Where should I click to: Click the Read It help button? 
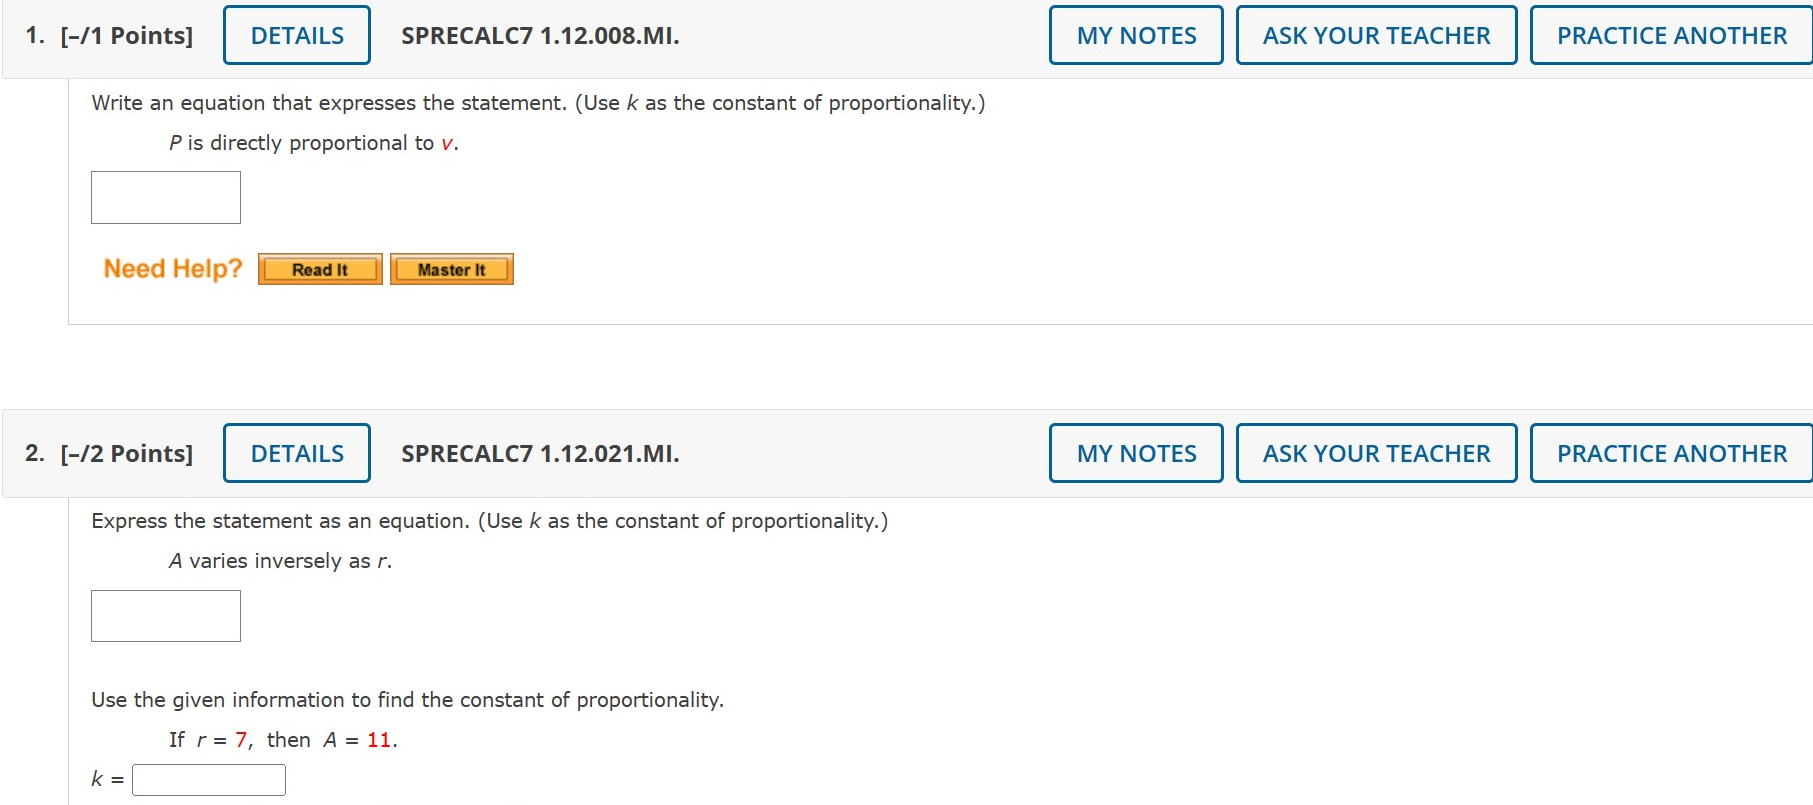pos(319,268)
